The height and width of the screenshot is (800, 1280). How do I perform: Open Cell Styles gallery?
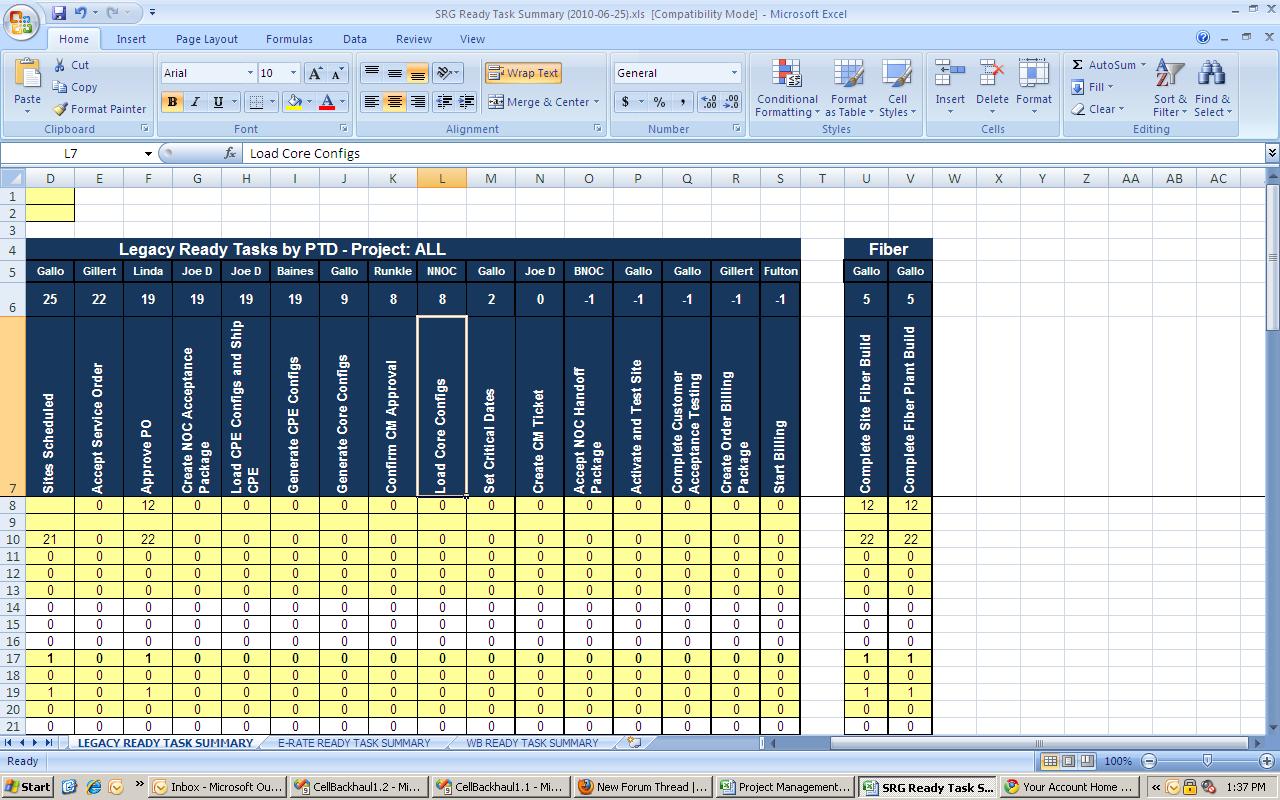coord(897,88)
